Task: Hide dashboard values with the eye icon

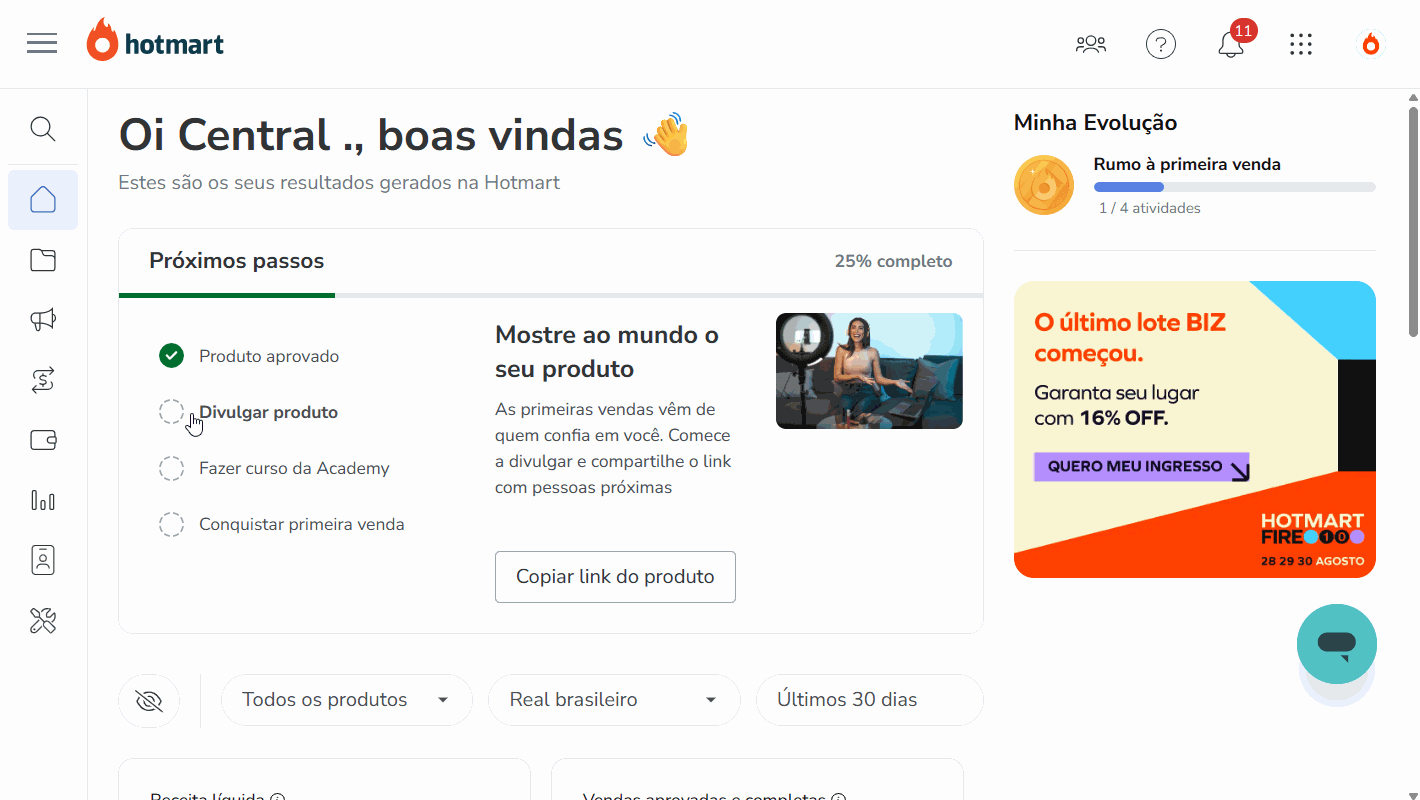Action: pos(148,700)
